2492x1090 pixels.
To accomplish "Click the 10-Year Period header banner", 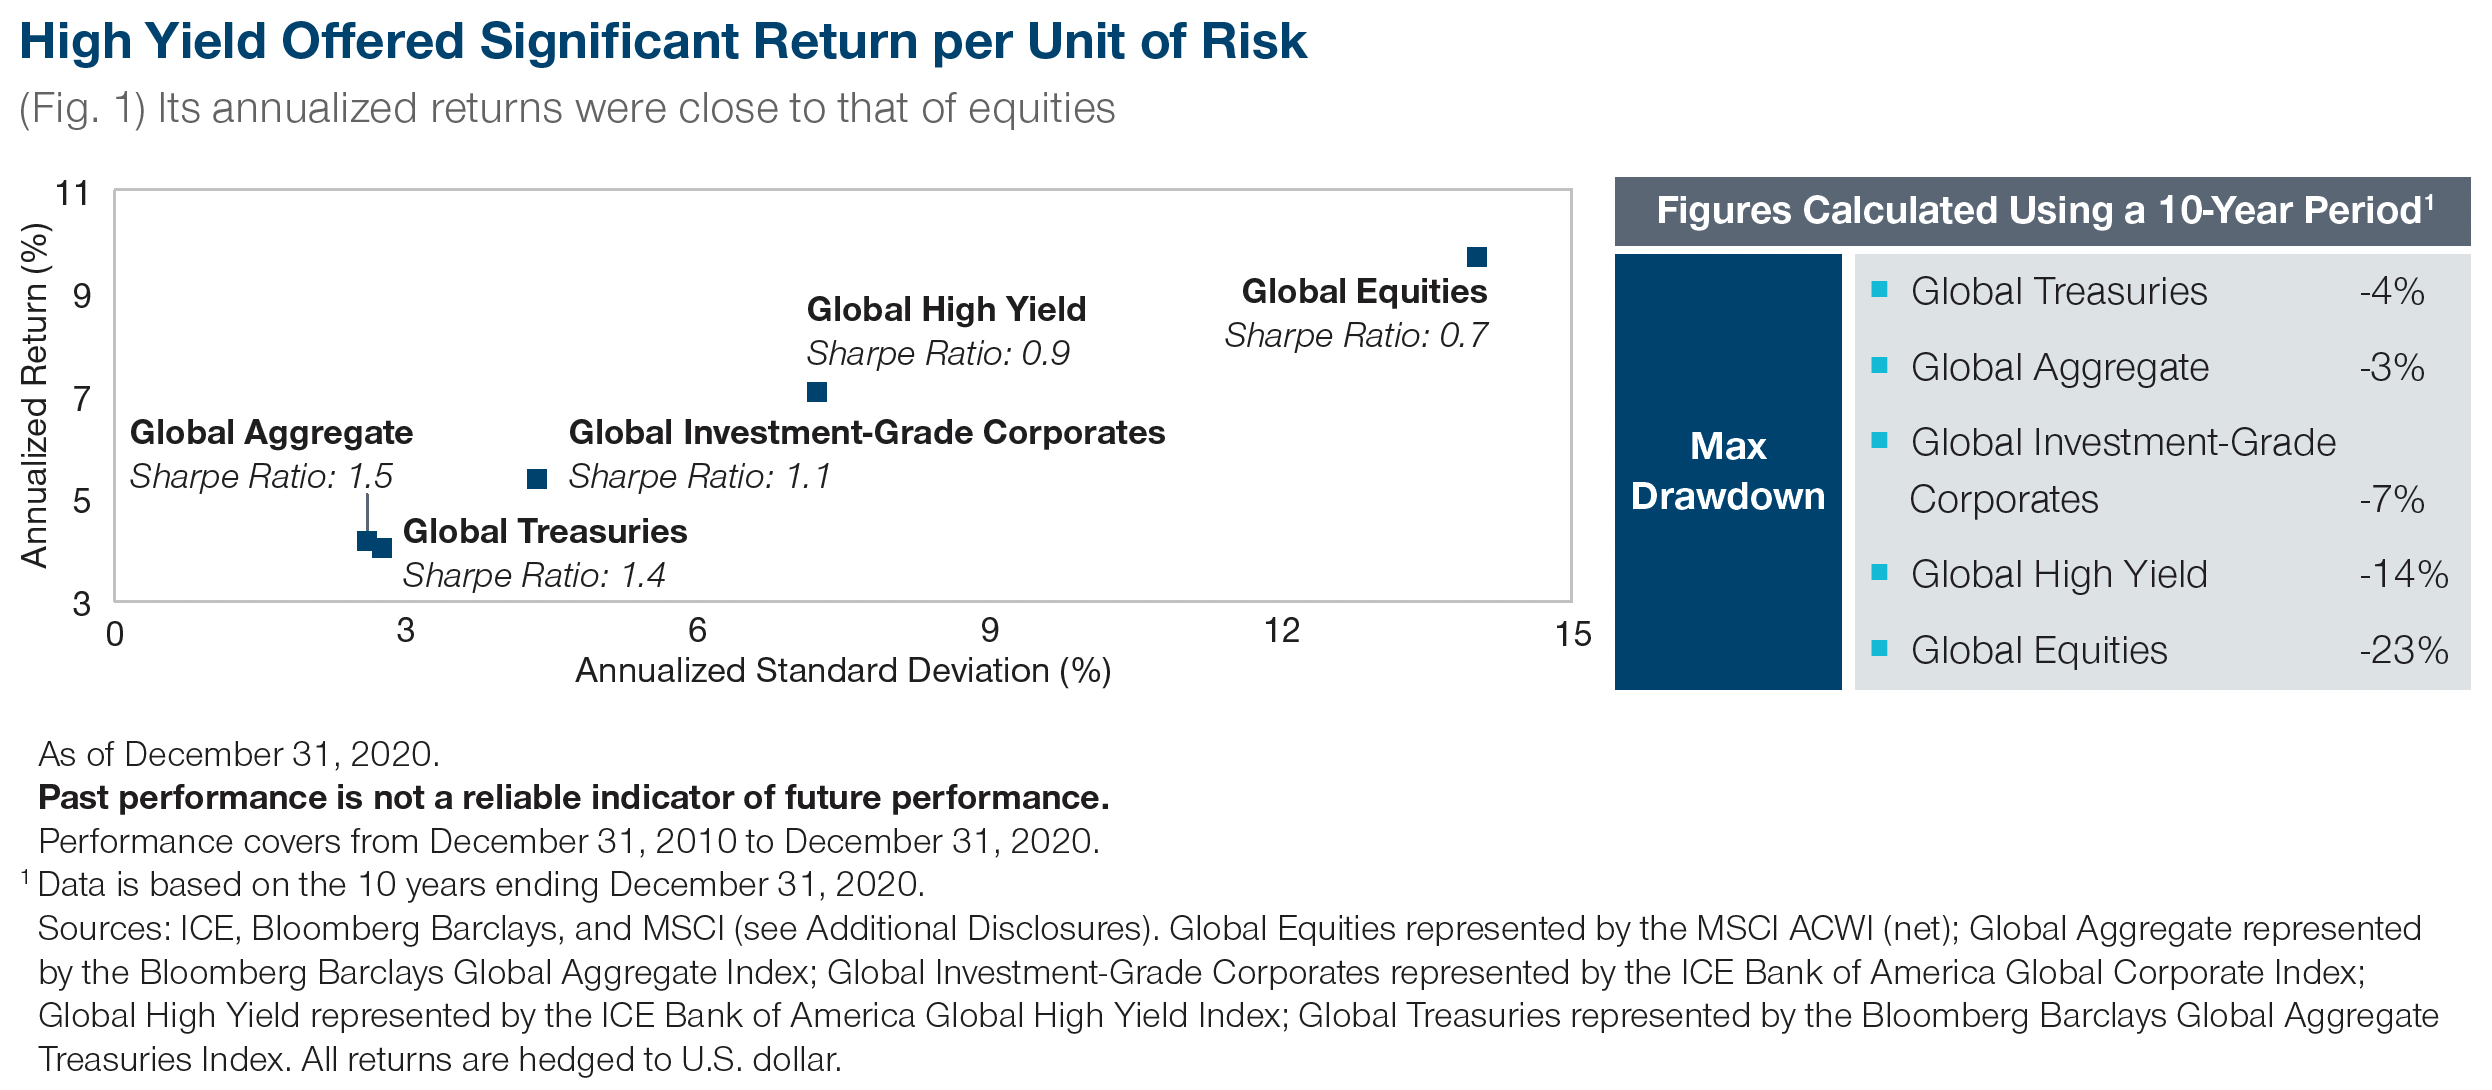I will tap(2042, 211).
